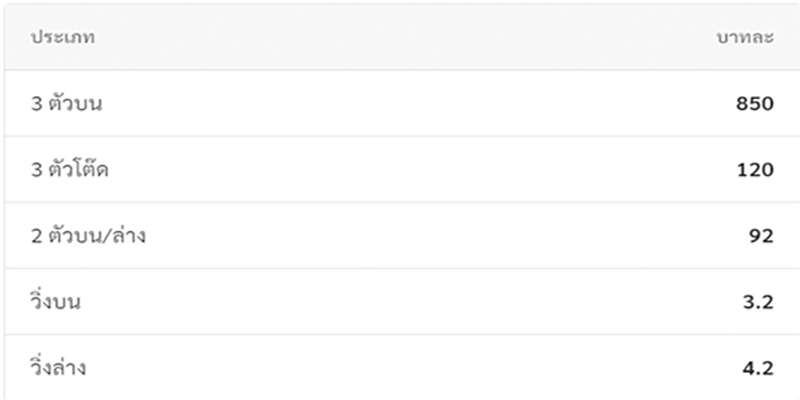Select the 3 ตัวบน row label
This screenshot has width=800, height=400.
pos(66,103)
